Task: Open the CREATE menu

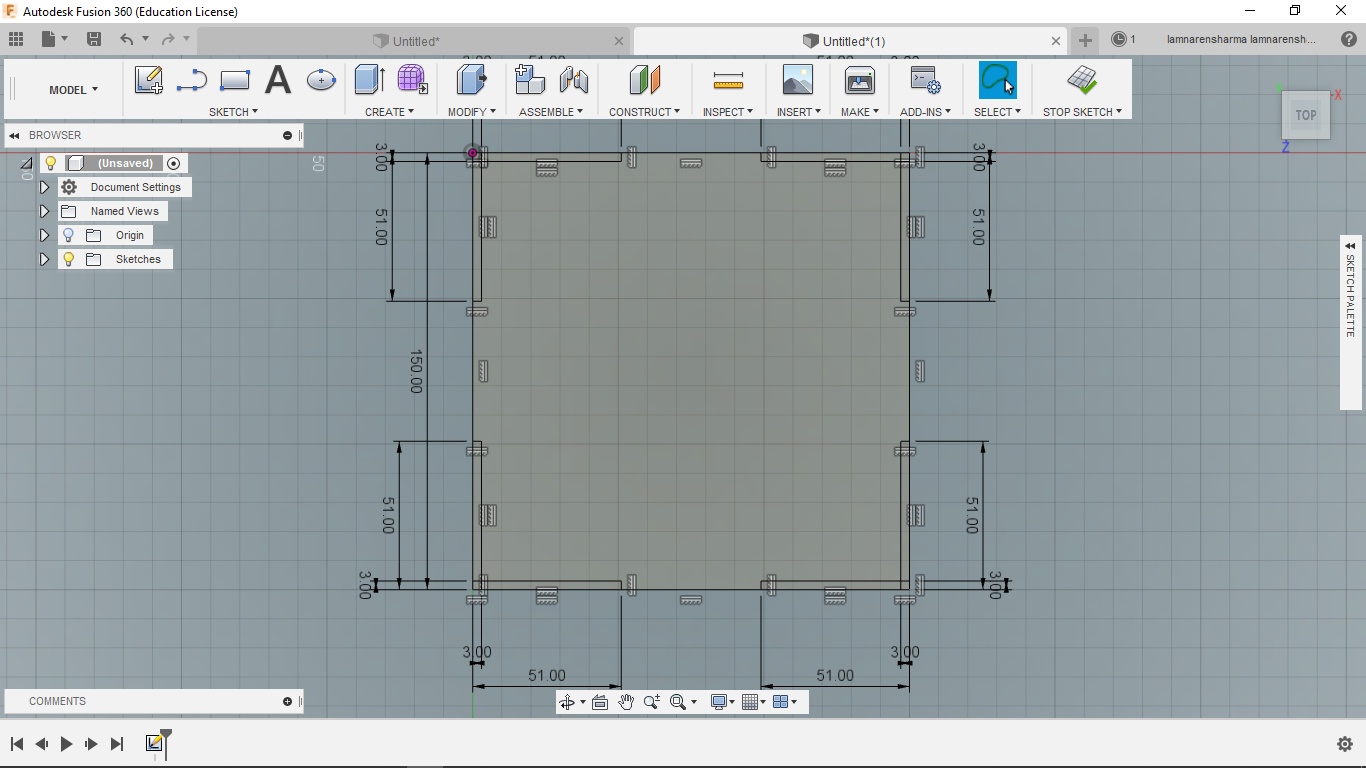Action: (389, 112)
